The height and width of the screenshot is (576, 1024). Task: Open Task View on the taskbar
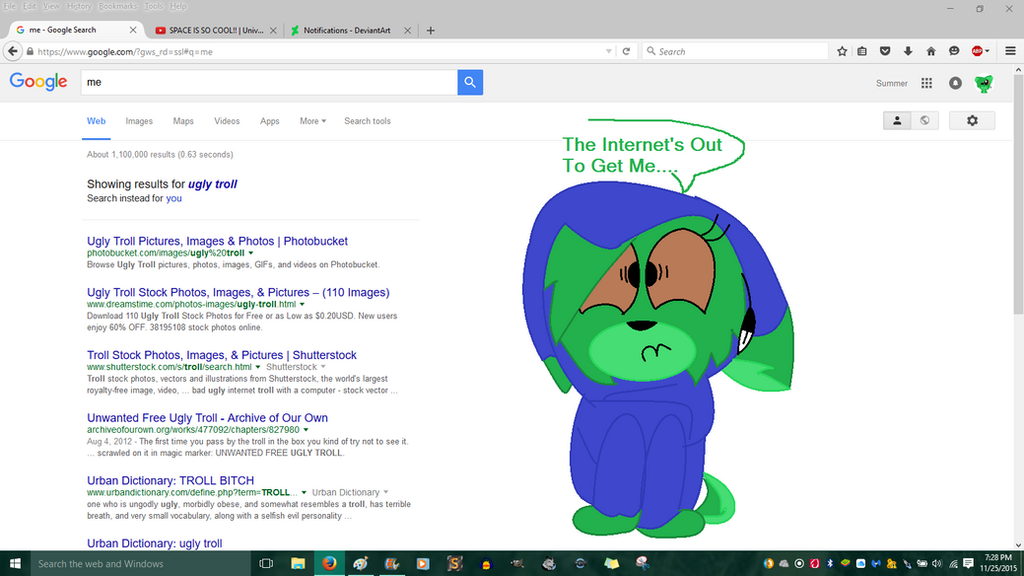click(x=266, y=563)
